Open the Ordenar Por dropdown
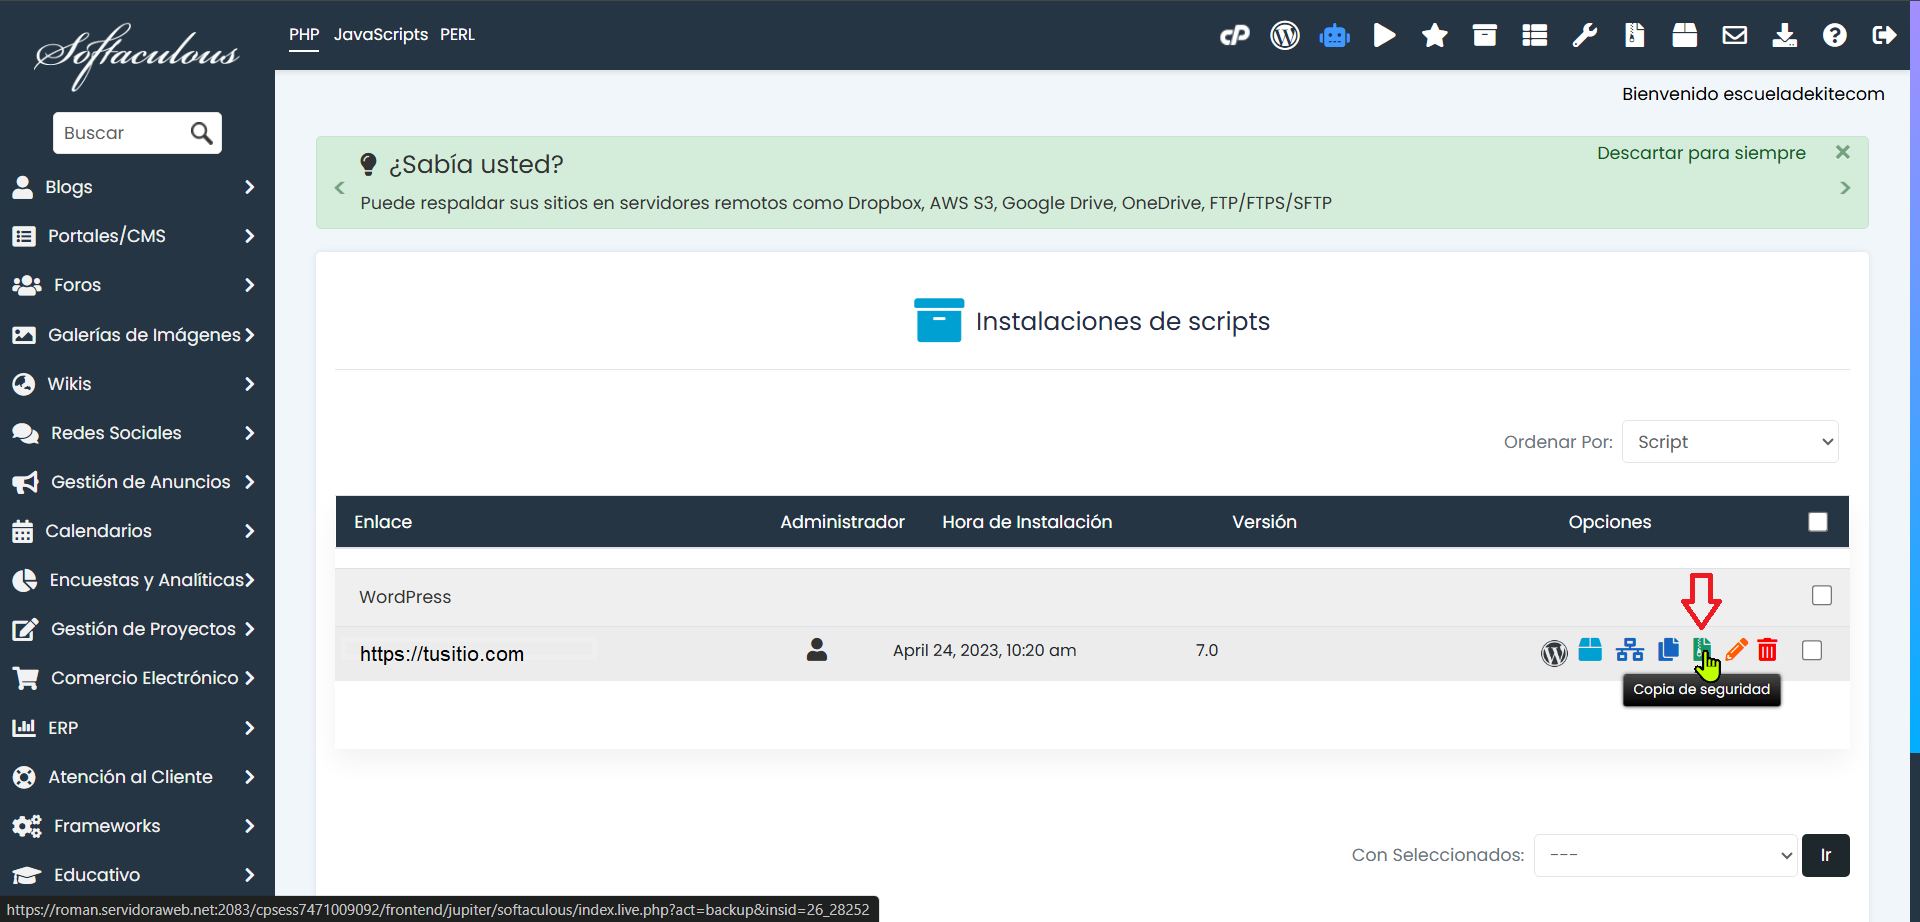 (x=1730, y=442)
